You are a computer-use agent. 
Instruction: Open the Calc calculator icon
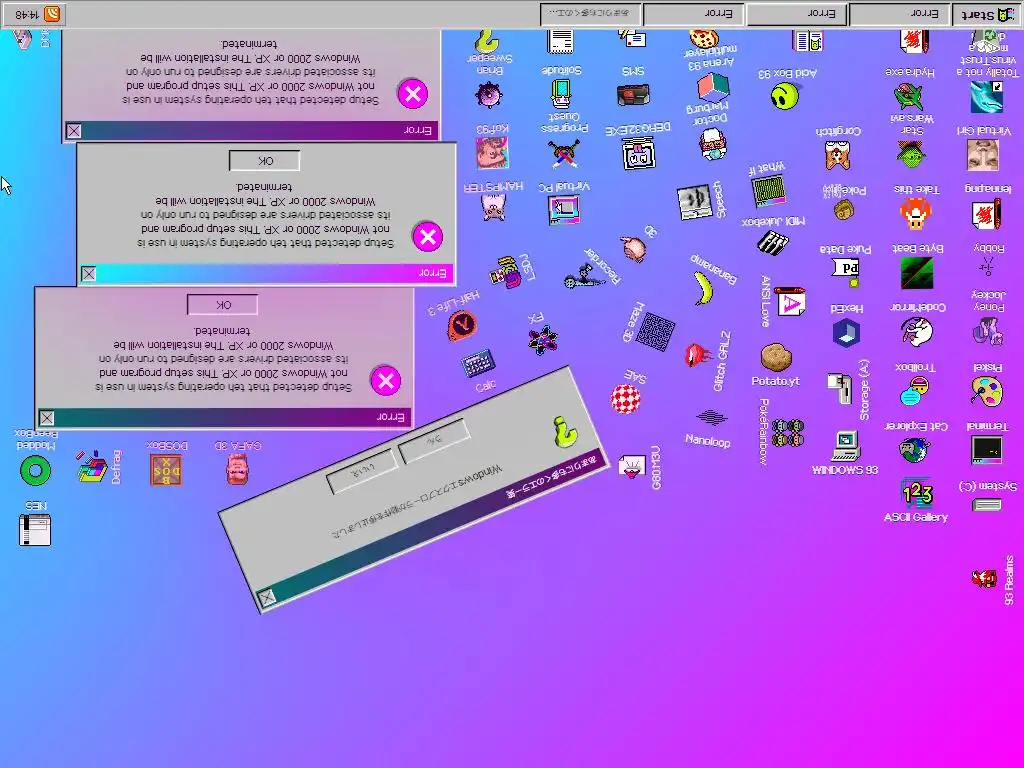[478, 364]
